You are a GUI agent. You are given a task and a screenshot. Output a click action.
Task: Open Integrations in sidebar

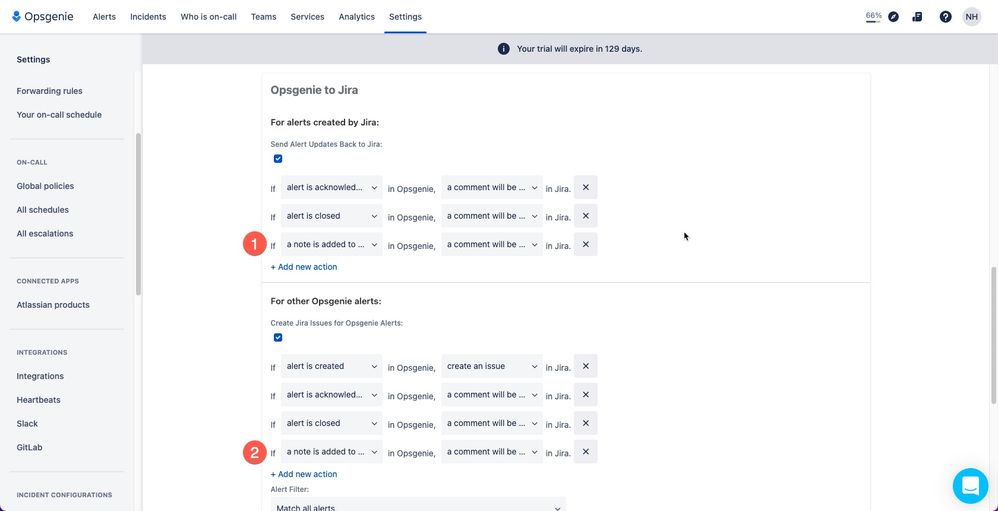[x=40, y=376]
